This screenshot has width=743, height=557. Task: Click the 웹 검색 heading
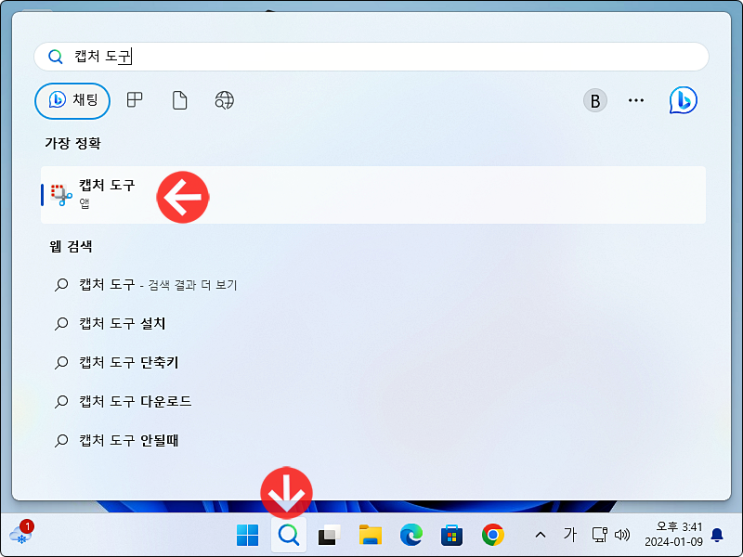tap(71, 247)
